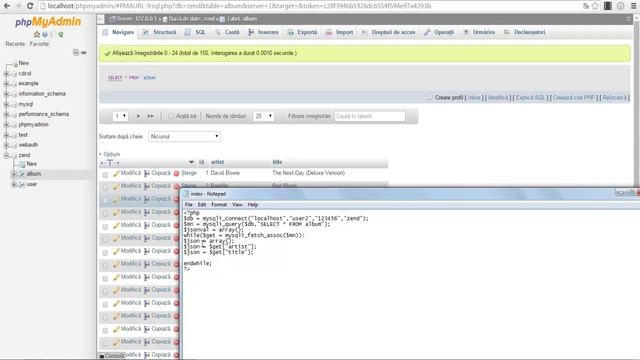
Task: Bookmark page with the star icon
Action: coord(595,6)
